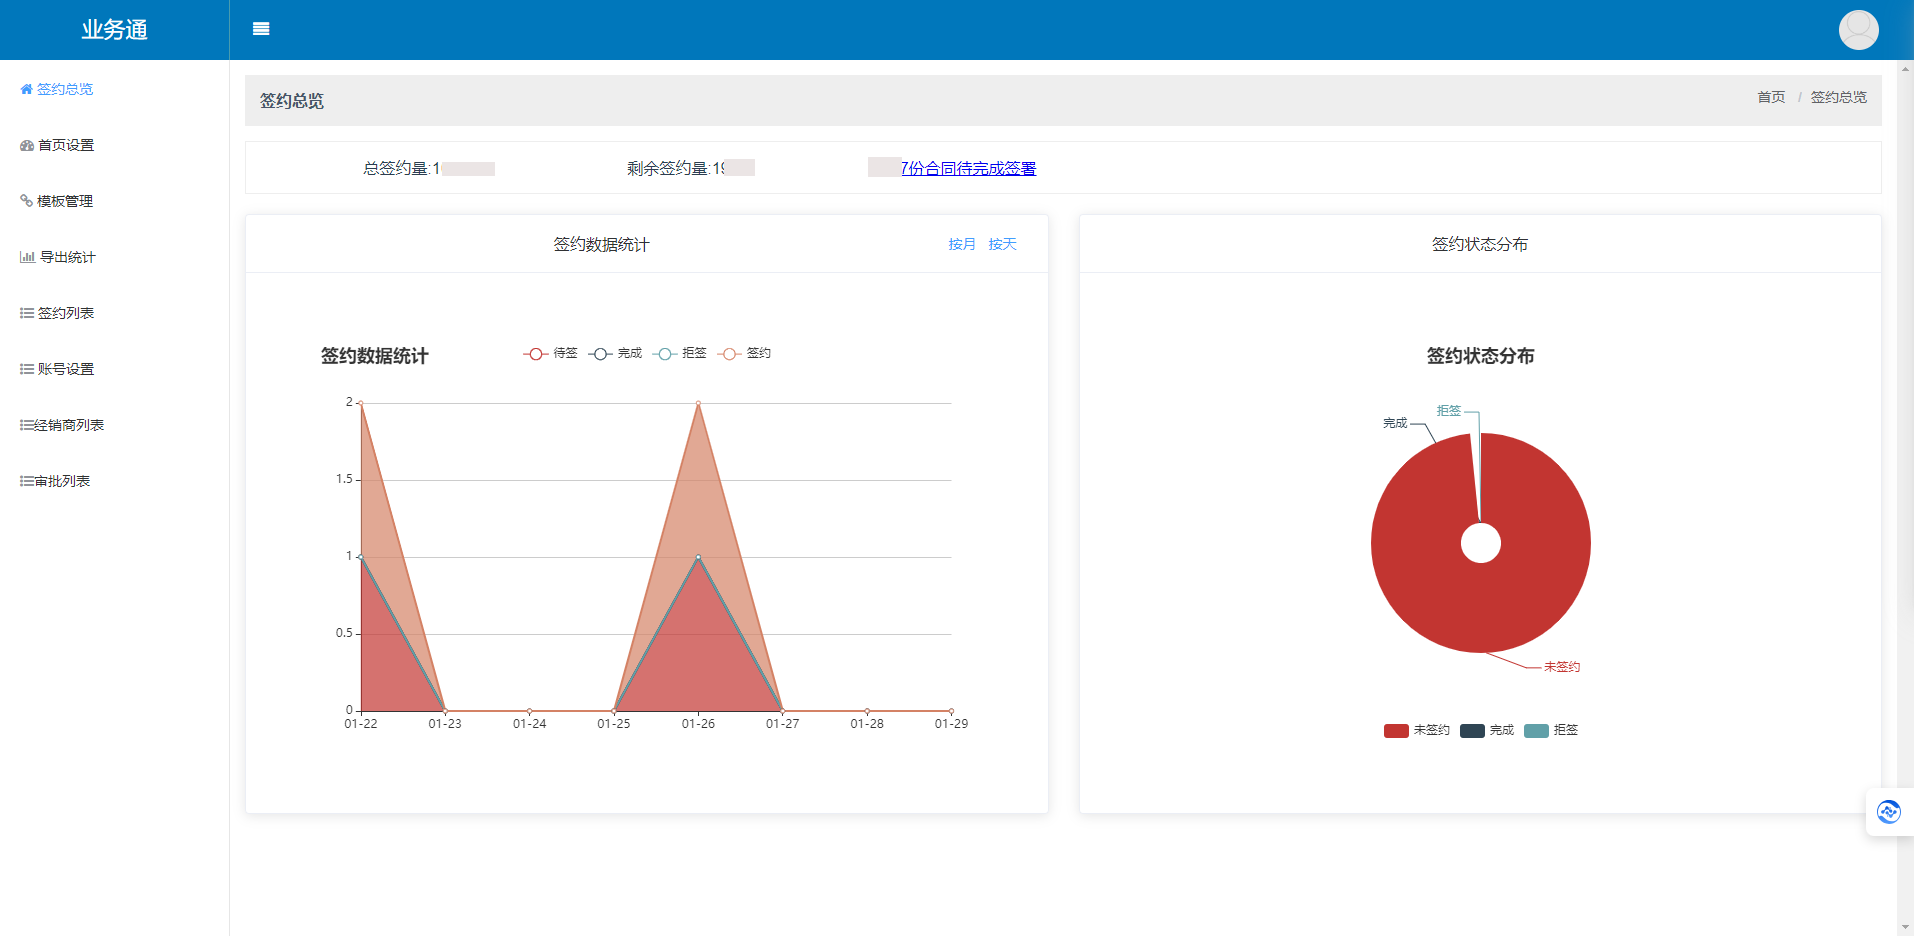Click the 7份合同待完成签署 link
The height and width of the screenshot is (936, 1914).
tap(968, 168)
